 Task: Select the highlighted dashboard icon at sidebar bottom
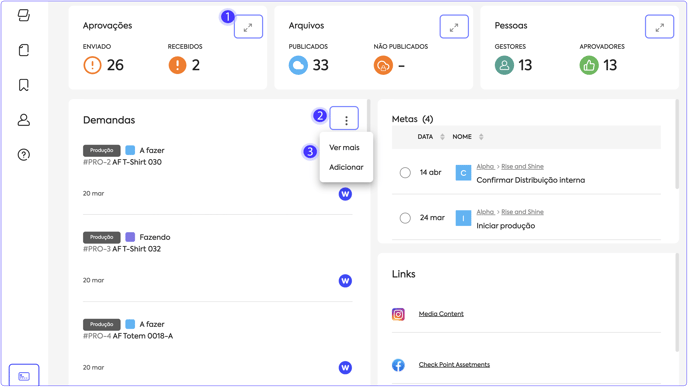[x=24, y=376]
